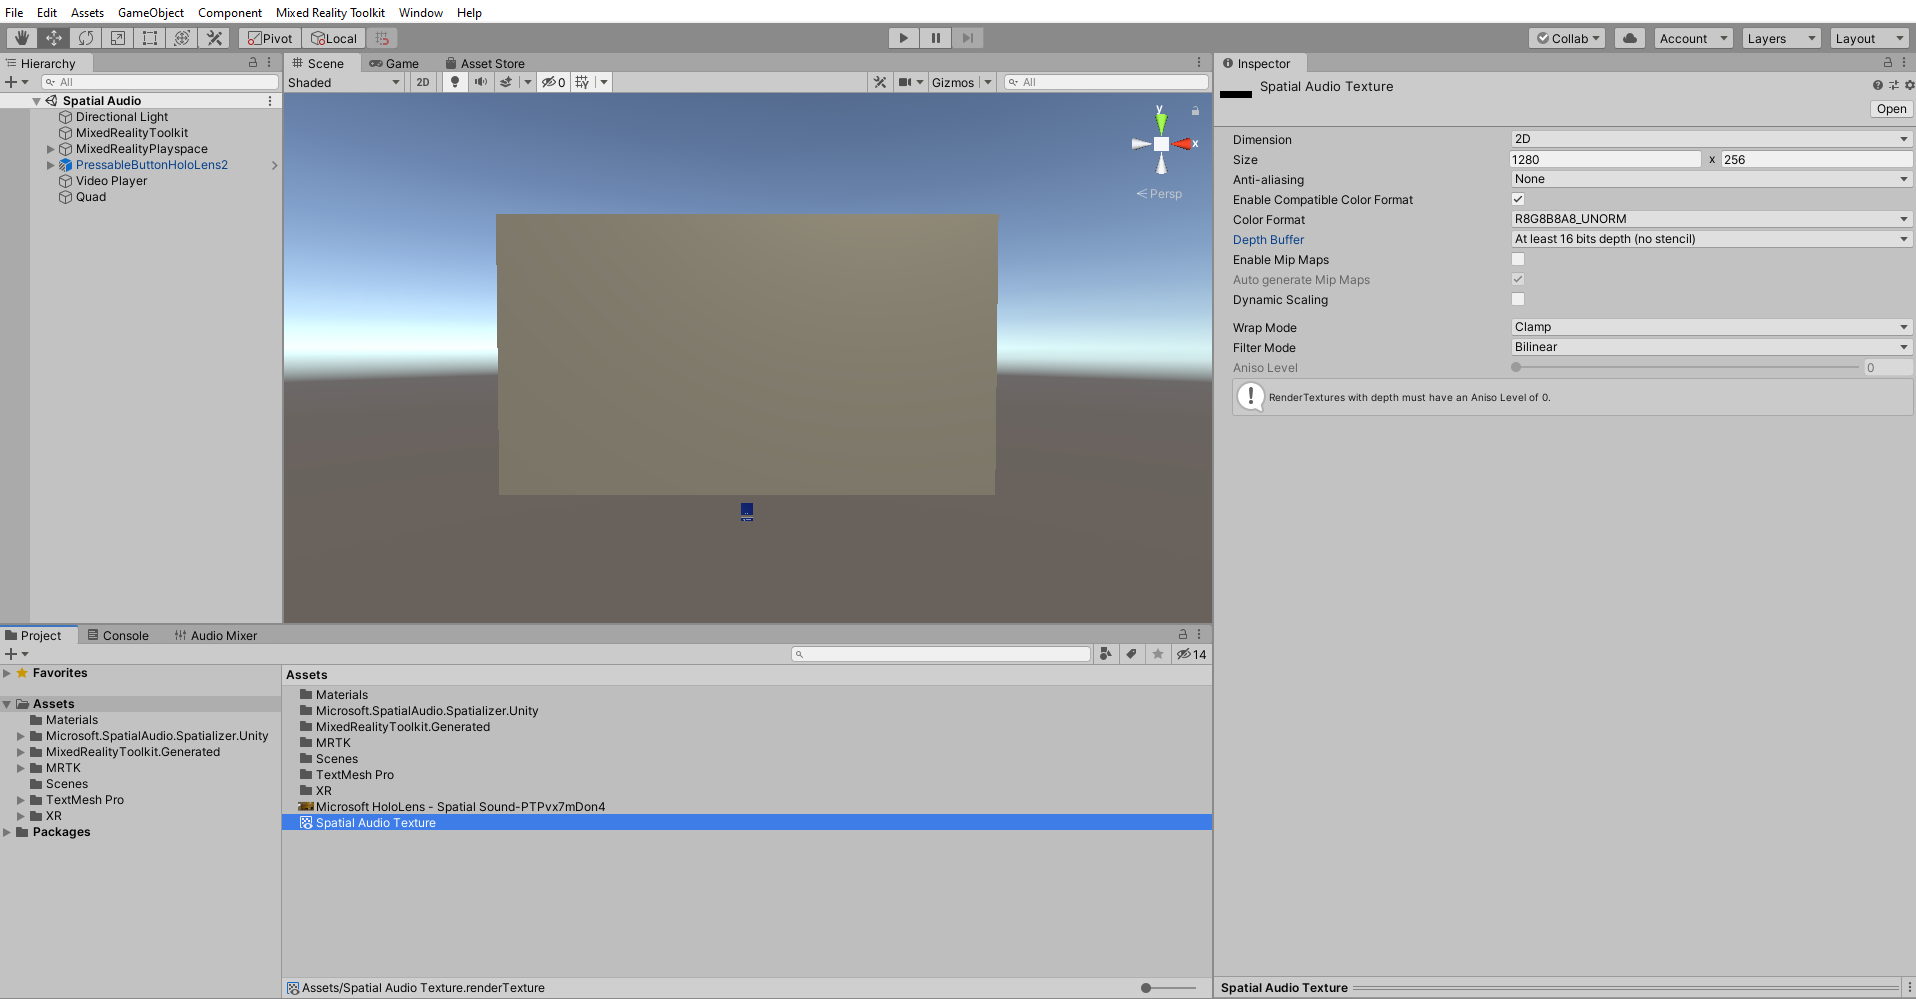Enable Mip Maps checkbox
1916x999 pixels.
click(1518, 259)
